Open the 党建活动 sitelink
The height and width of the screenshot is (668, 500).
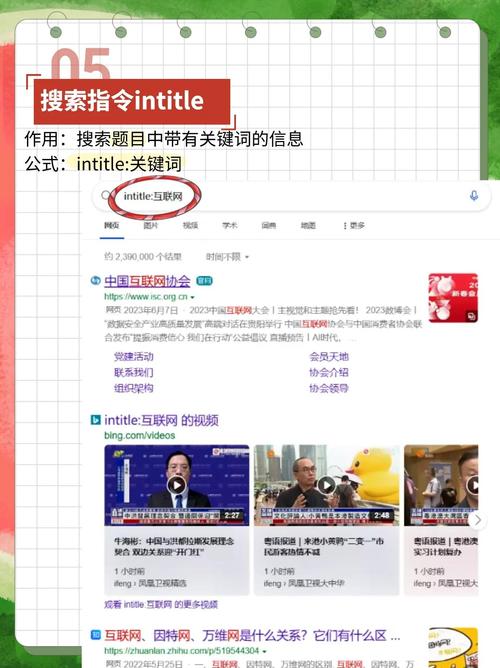[134, 357]
